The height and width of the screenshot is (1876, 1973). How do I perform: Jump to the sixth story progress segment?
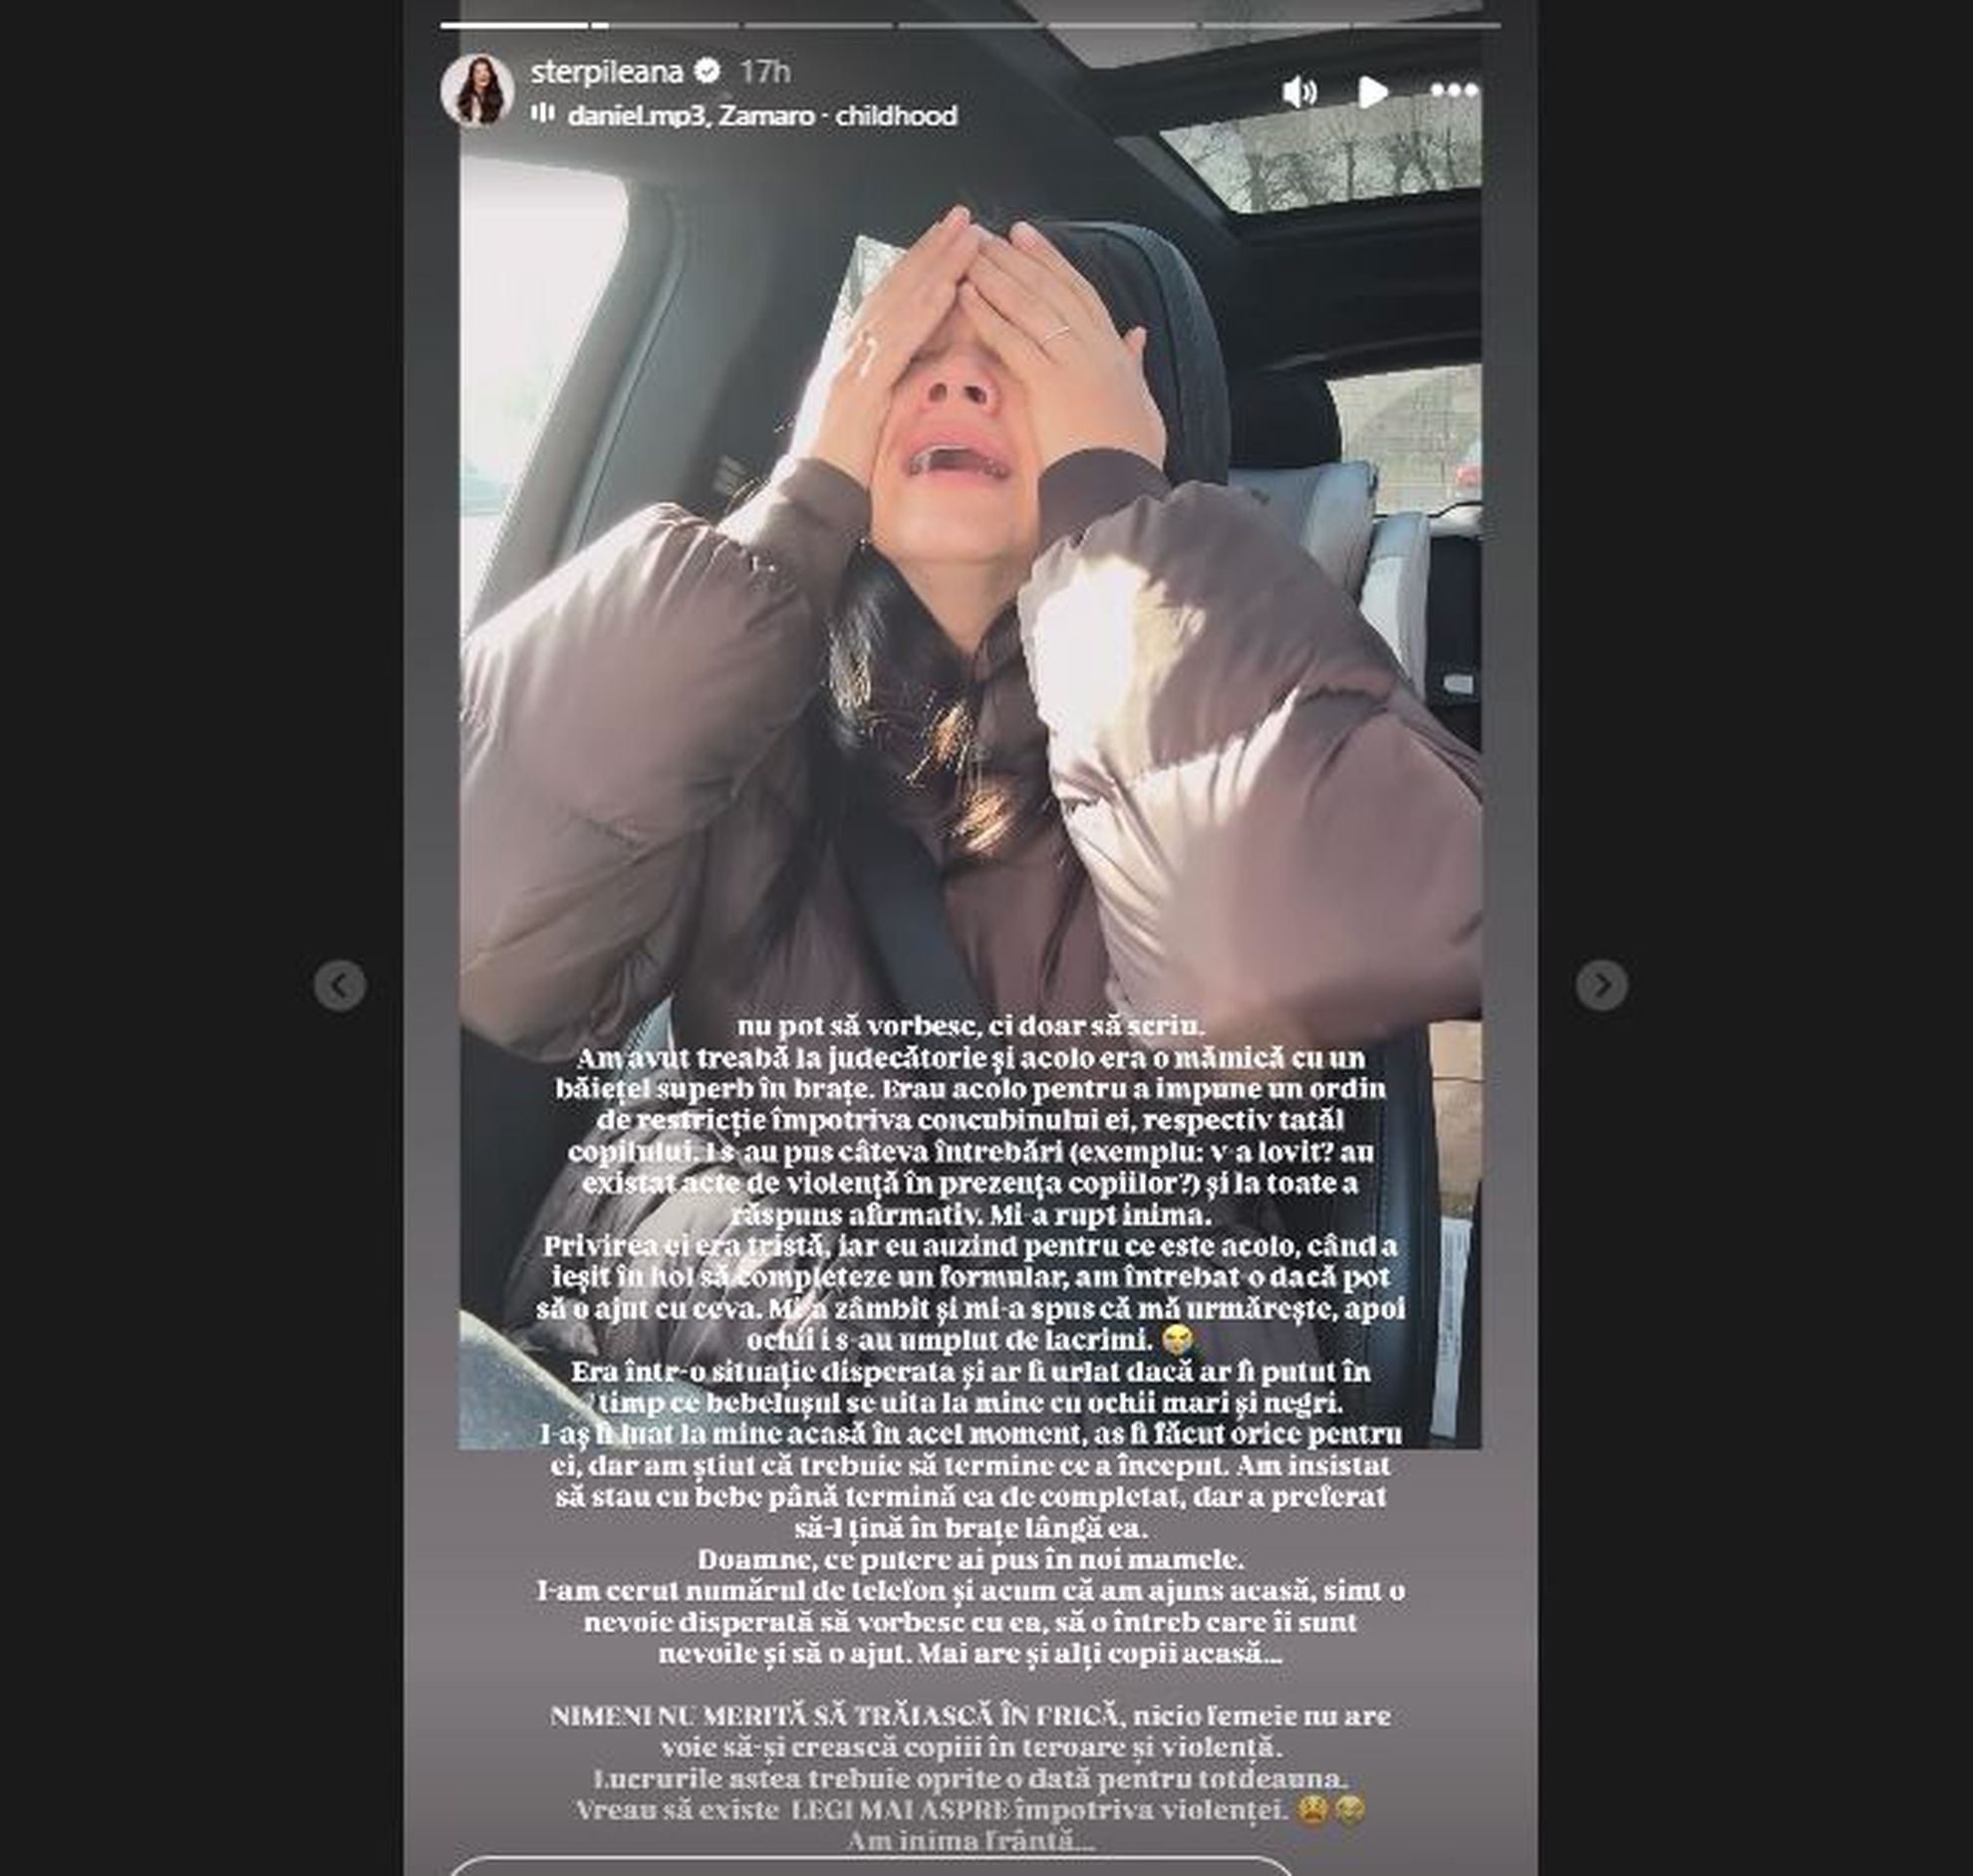click(x=1274, y=25)
